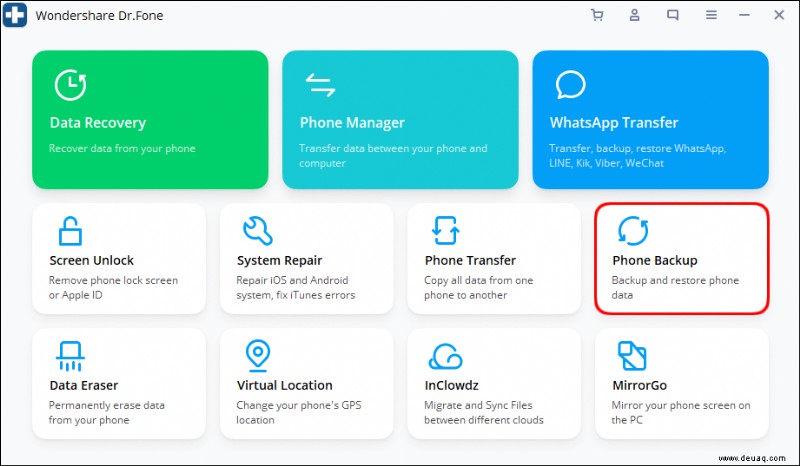Image resolution: width=800 pixels, height=466 pixels.
Task: Select the InClowdz title
Action: (x=452, y=385)
